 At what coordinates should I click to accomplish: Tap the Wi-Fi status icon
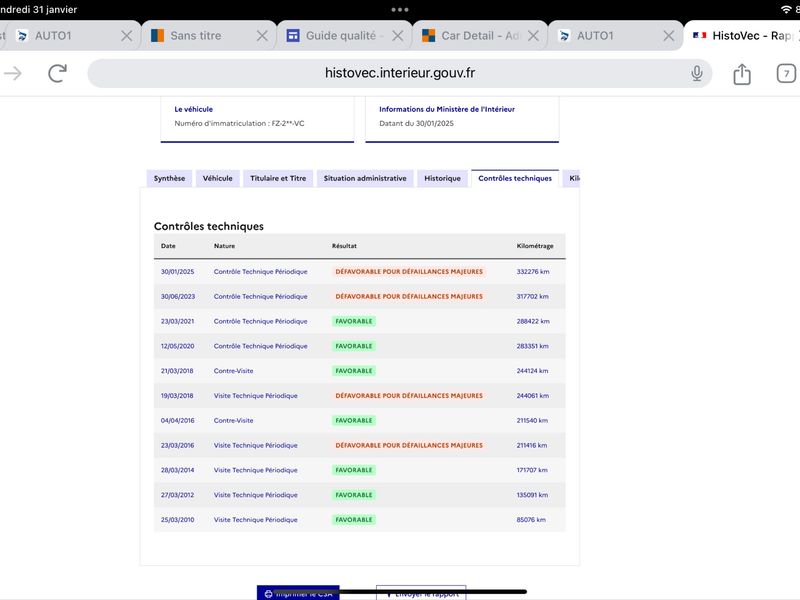click(x=786, y=9)
